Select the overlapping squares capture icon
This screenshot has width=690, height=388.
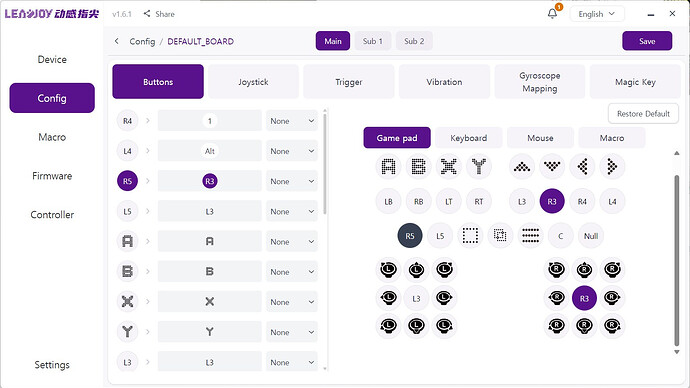[500, 236]
